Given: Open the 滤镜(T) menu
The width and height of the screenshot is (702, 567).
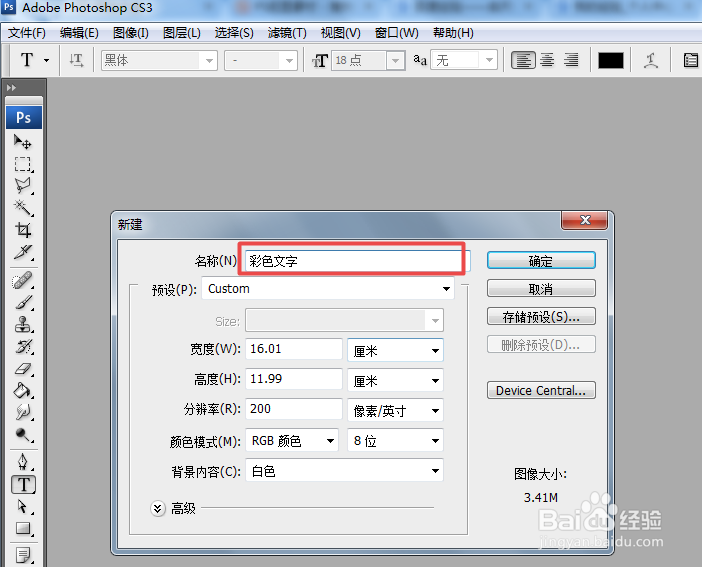Looking at the screenshot, I should pos(287,33).
